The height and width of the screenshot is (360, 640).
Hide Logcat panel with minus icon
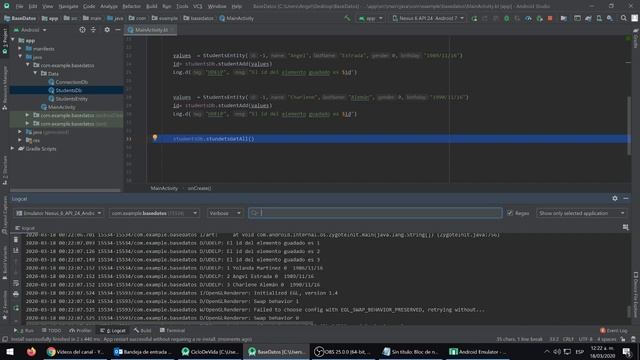[625, 198]
